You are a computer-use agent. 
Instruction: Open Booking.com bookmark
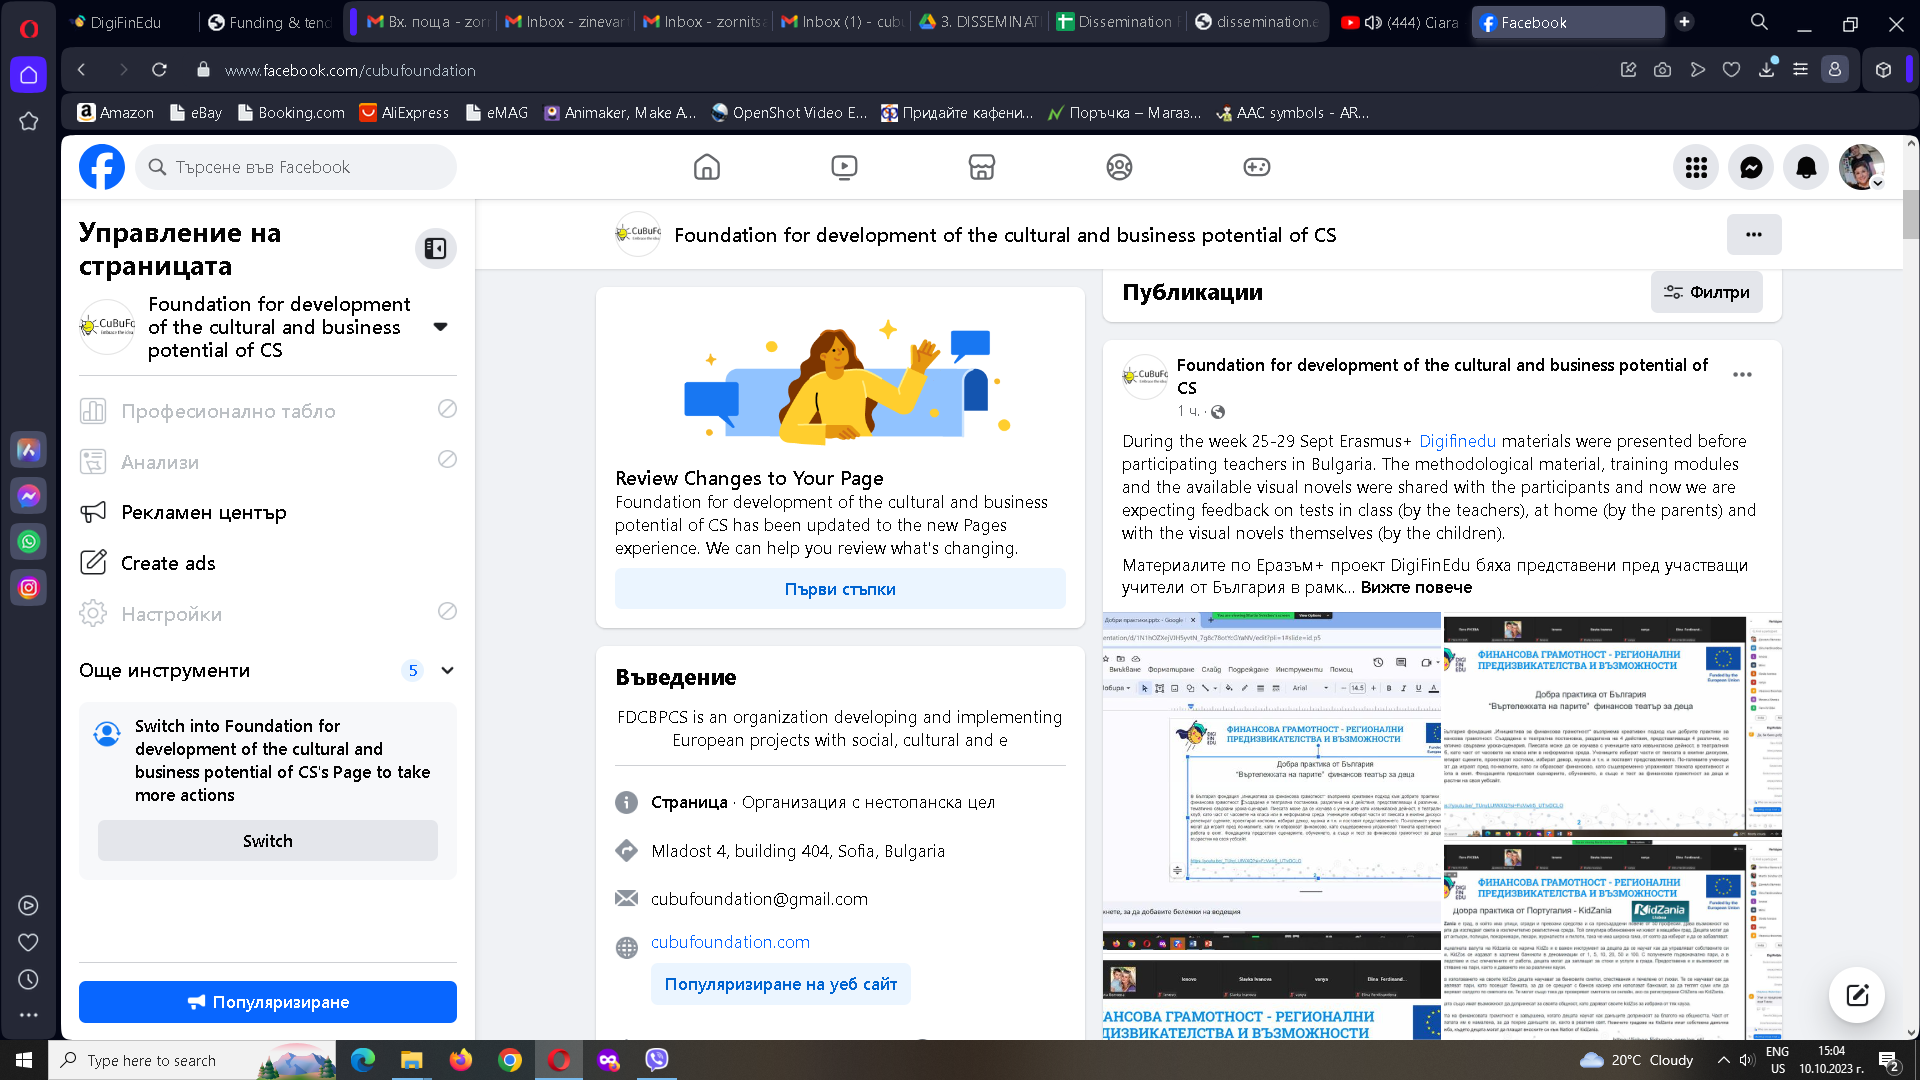(x=291, y=113)
